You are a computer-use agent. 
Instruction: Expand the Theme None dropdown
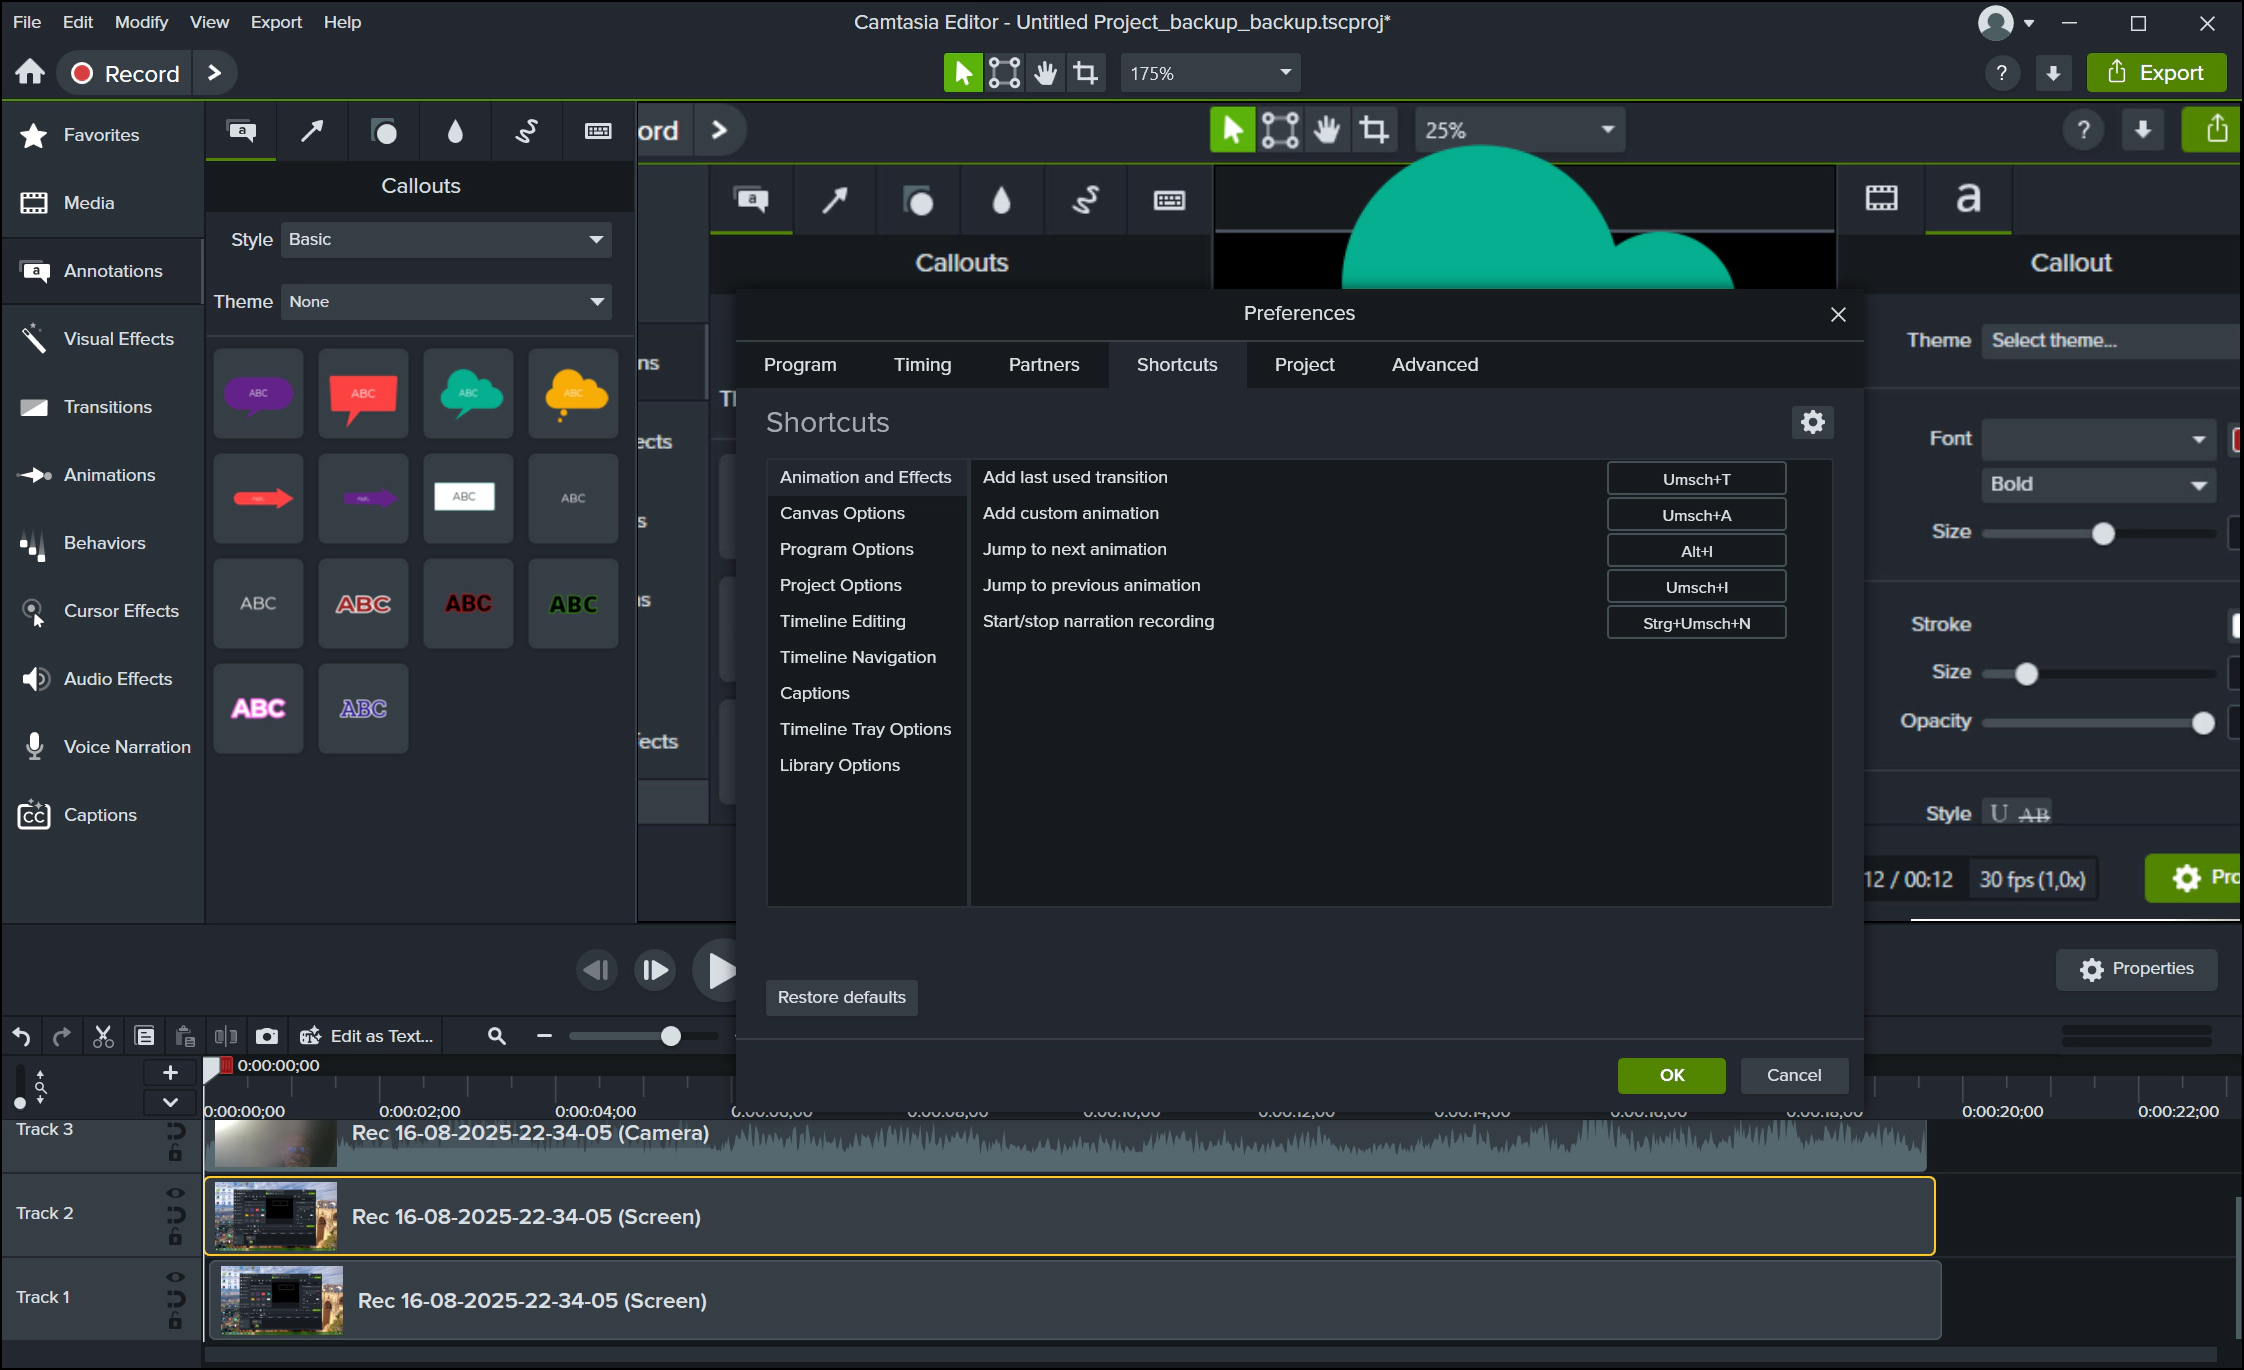click(x=446, y=302)
